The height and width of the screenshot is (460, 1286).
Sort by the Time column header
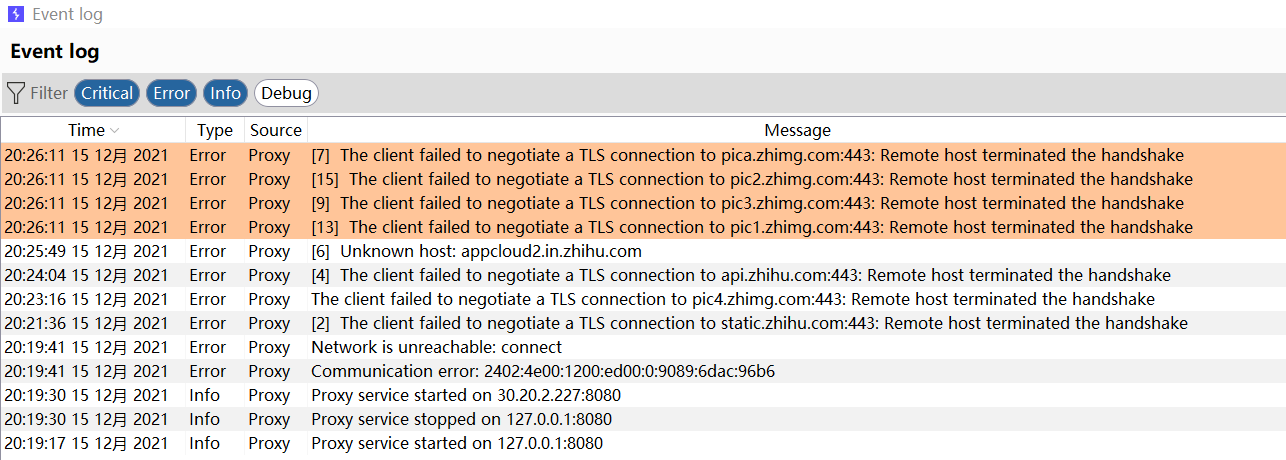tap(86, 130)
